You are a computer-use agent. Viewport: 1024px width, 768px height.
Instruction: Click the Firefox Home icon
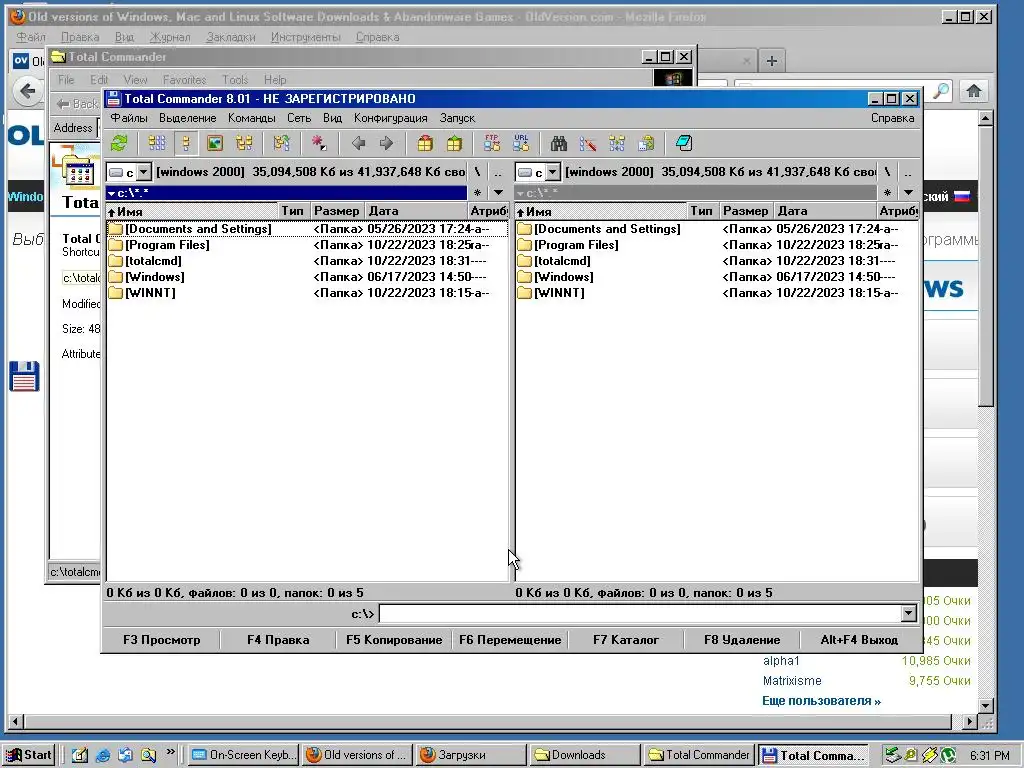974,91
